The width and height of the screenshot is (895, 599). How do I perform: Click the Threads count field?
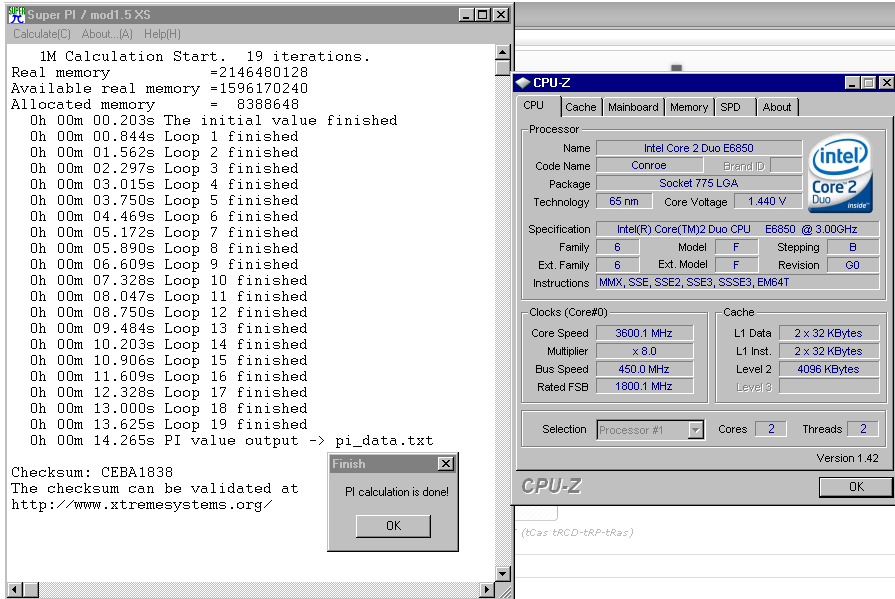coord(863,429)
